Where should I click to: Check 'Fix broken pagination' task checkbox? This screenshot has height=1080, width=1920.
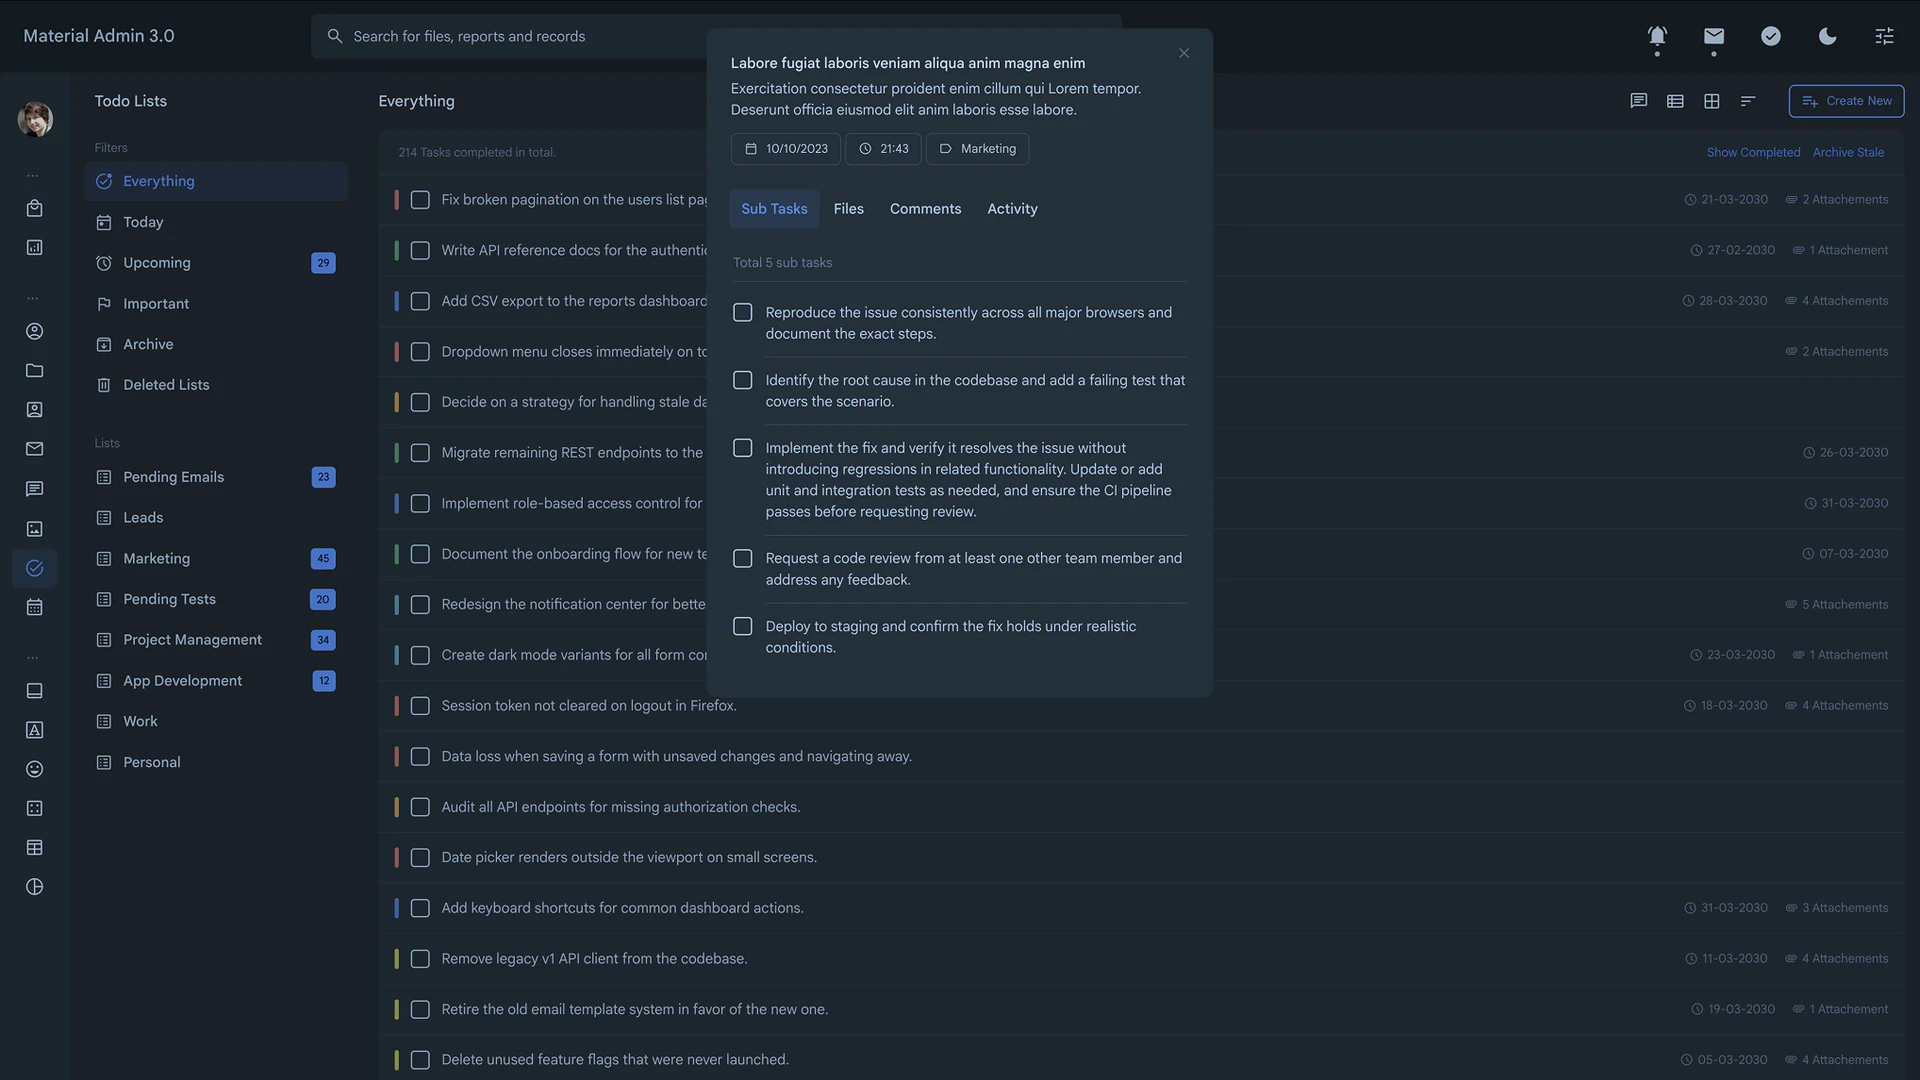coord(420,200)
